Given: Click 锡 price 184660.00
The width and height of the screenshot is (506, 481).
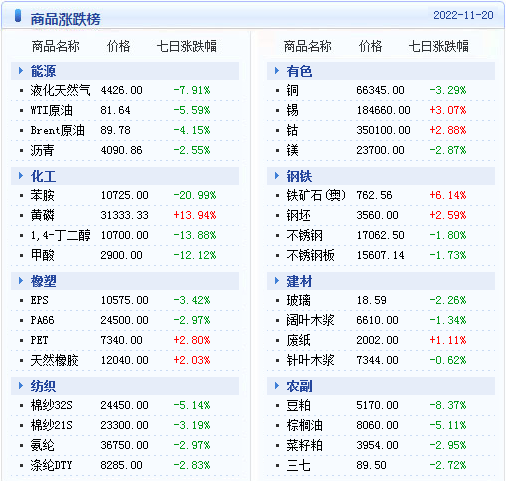Looking at the screenshot, I should click(383, 110).
